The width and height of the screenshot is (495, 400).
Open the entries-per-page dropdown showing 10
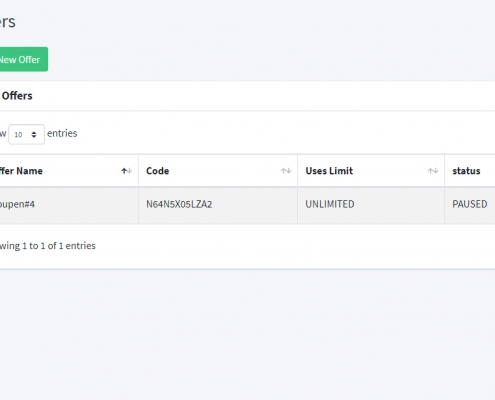[x=26, y=134]
